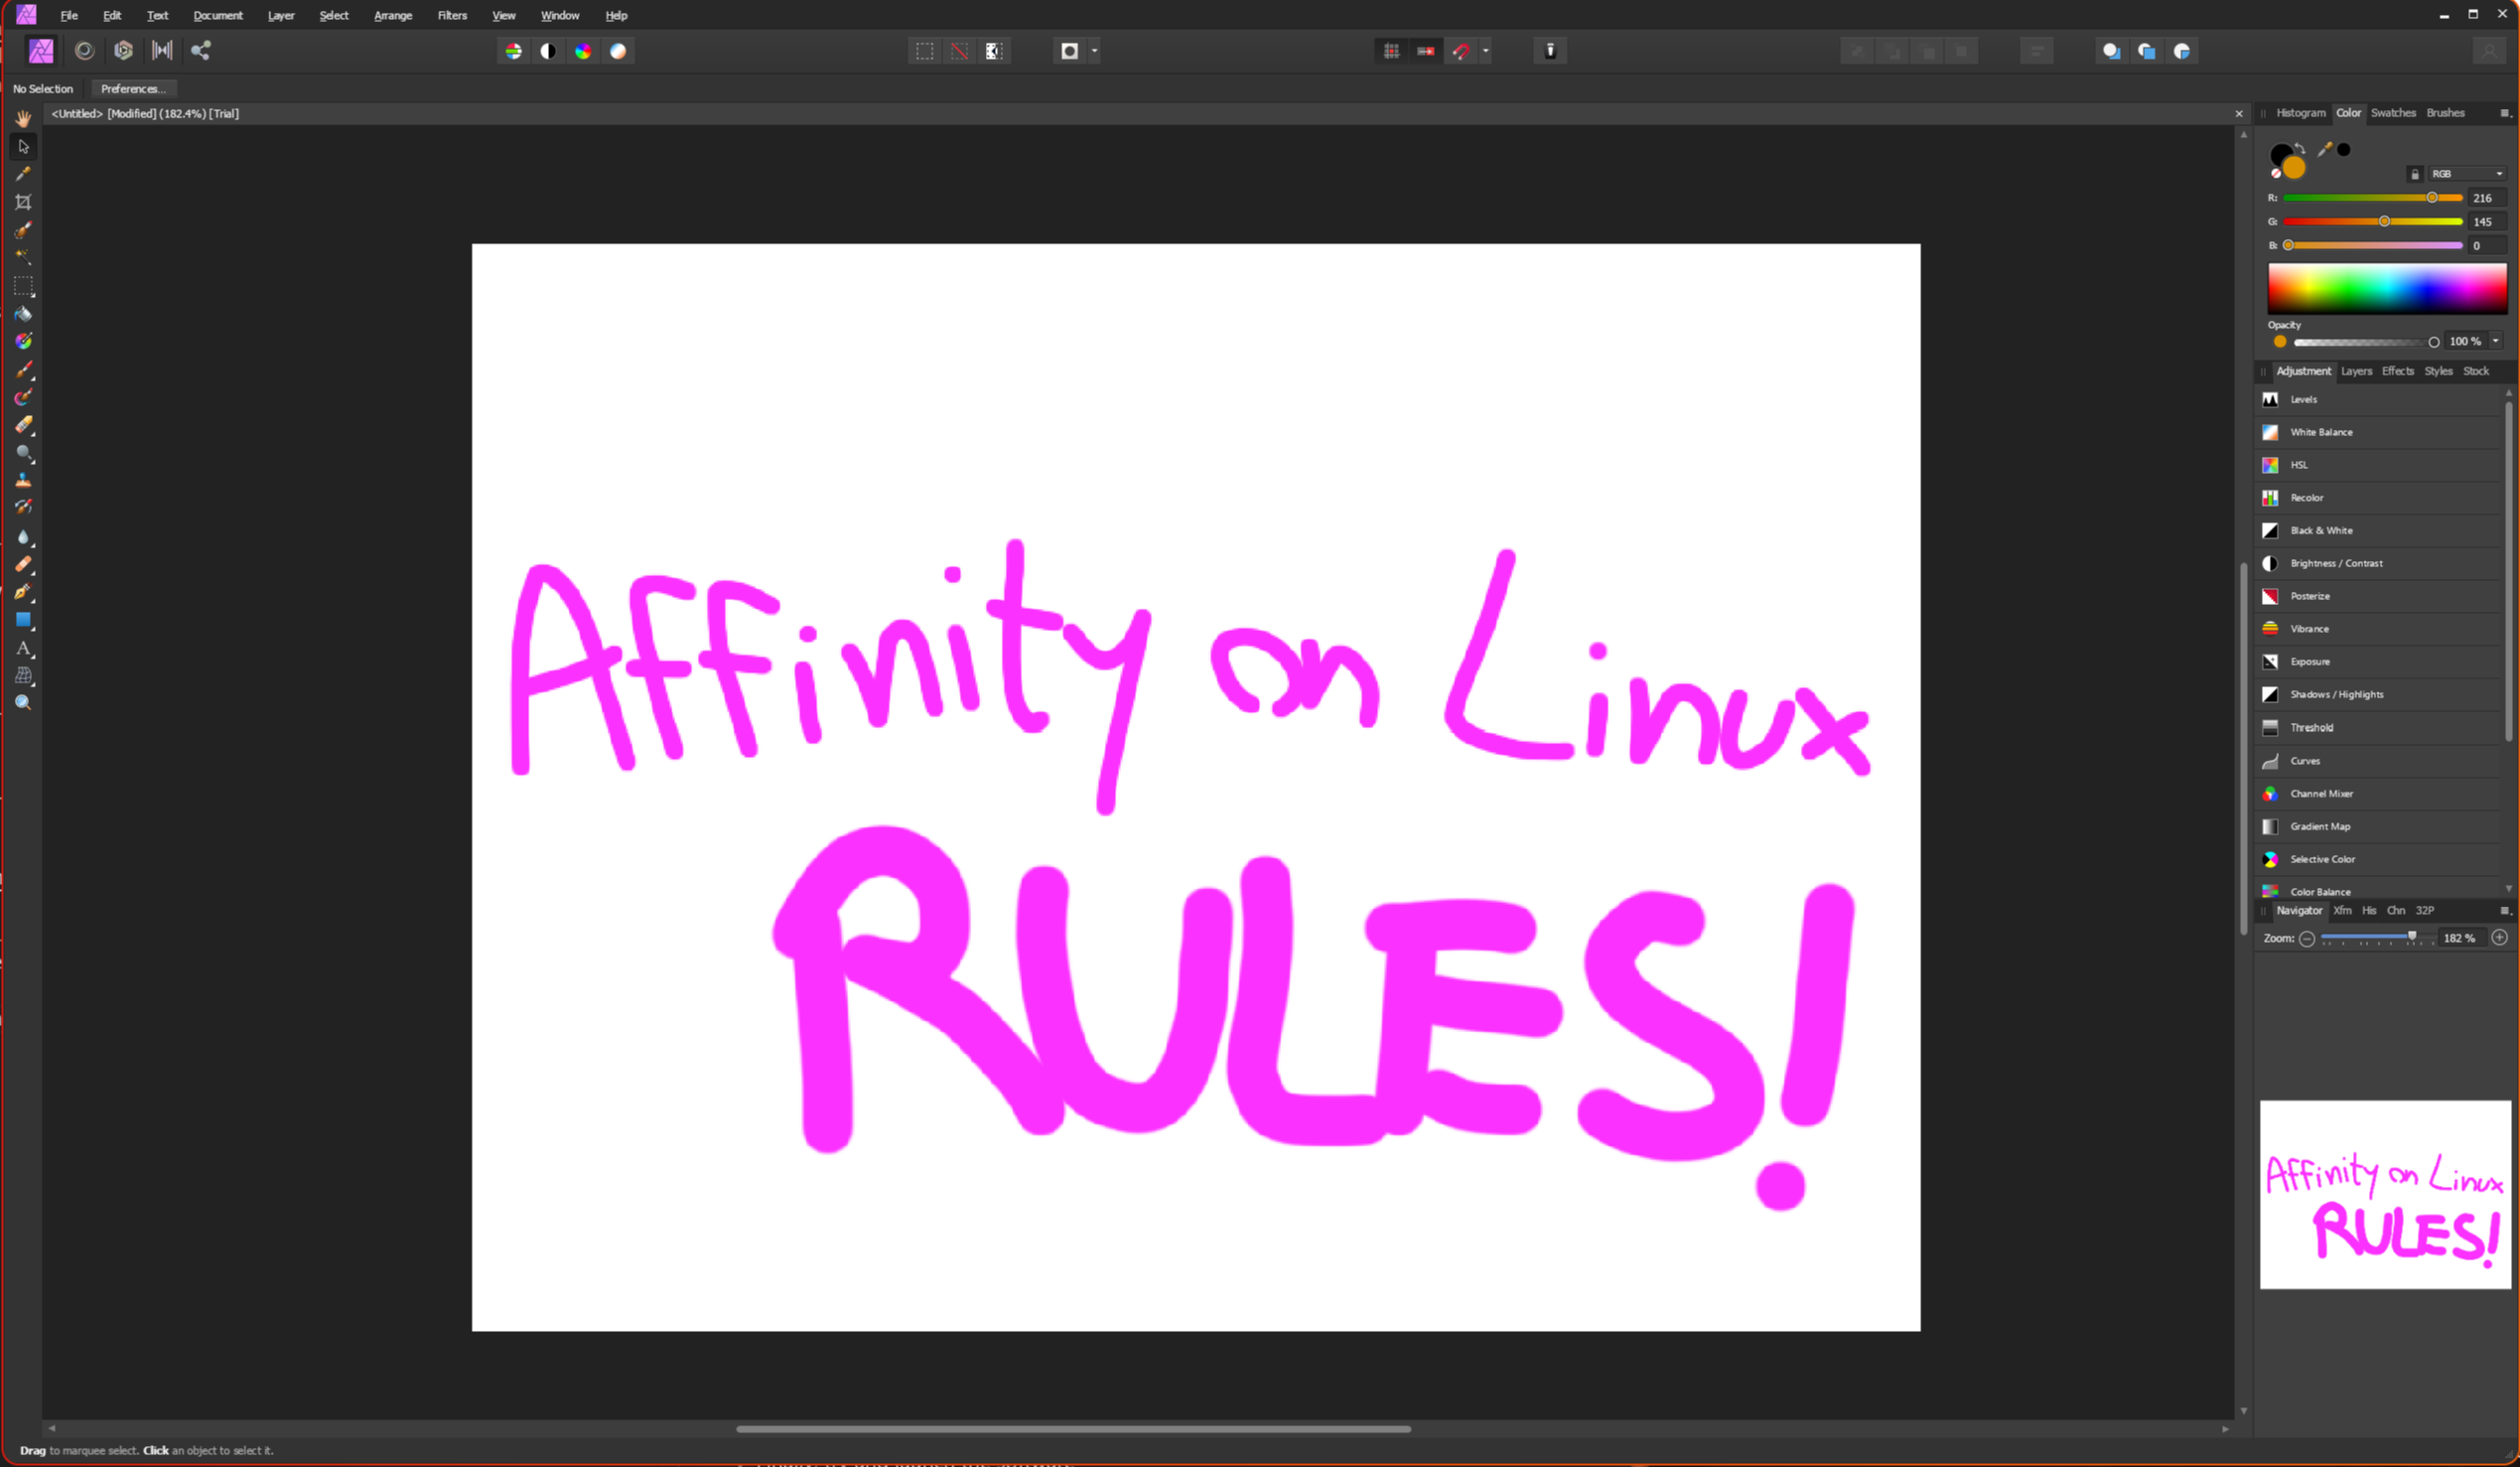Click the Subtract boolean operation icon
Image resolution: width=2520 pixels, height=1467 pixels.
(2146, 51)
